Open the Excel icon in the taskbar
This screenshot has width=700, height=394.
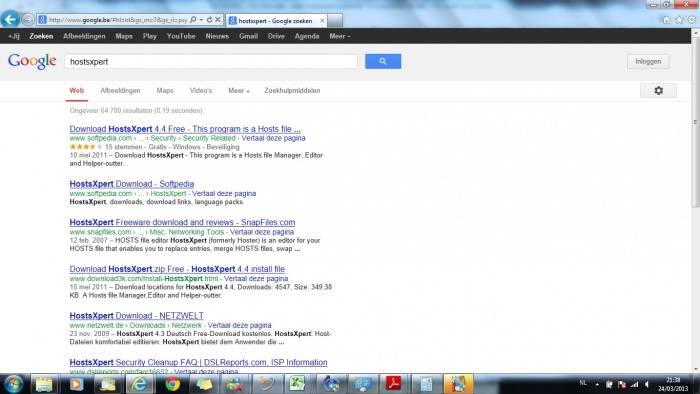pyautogui.click(x=297, y=384)
